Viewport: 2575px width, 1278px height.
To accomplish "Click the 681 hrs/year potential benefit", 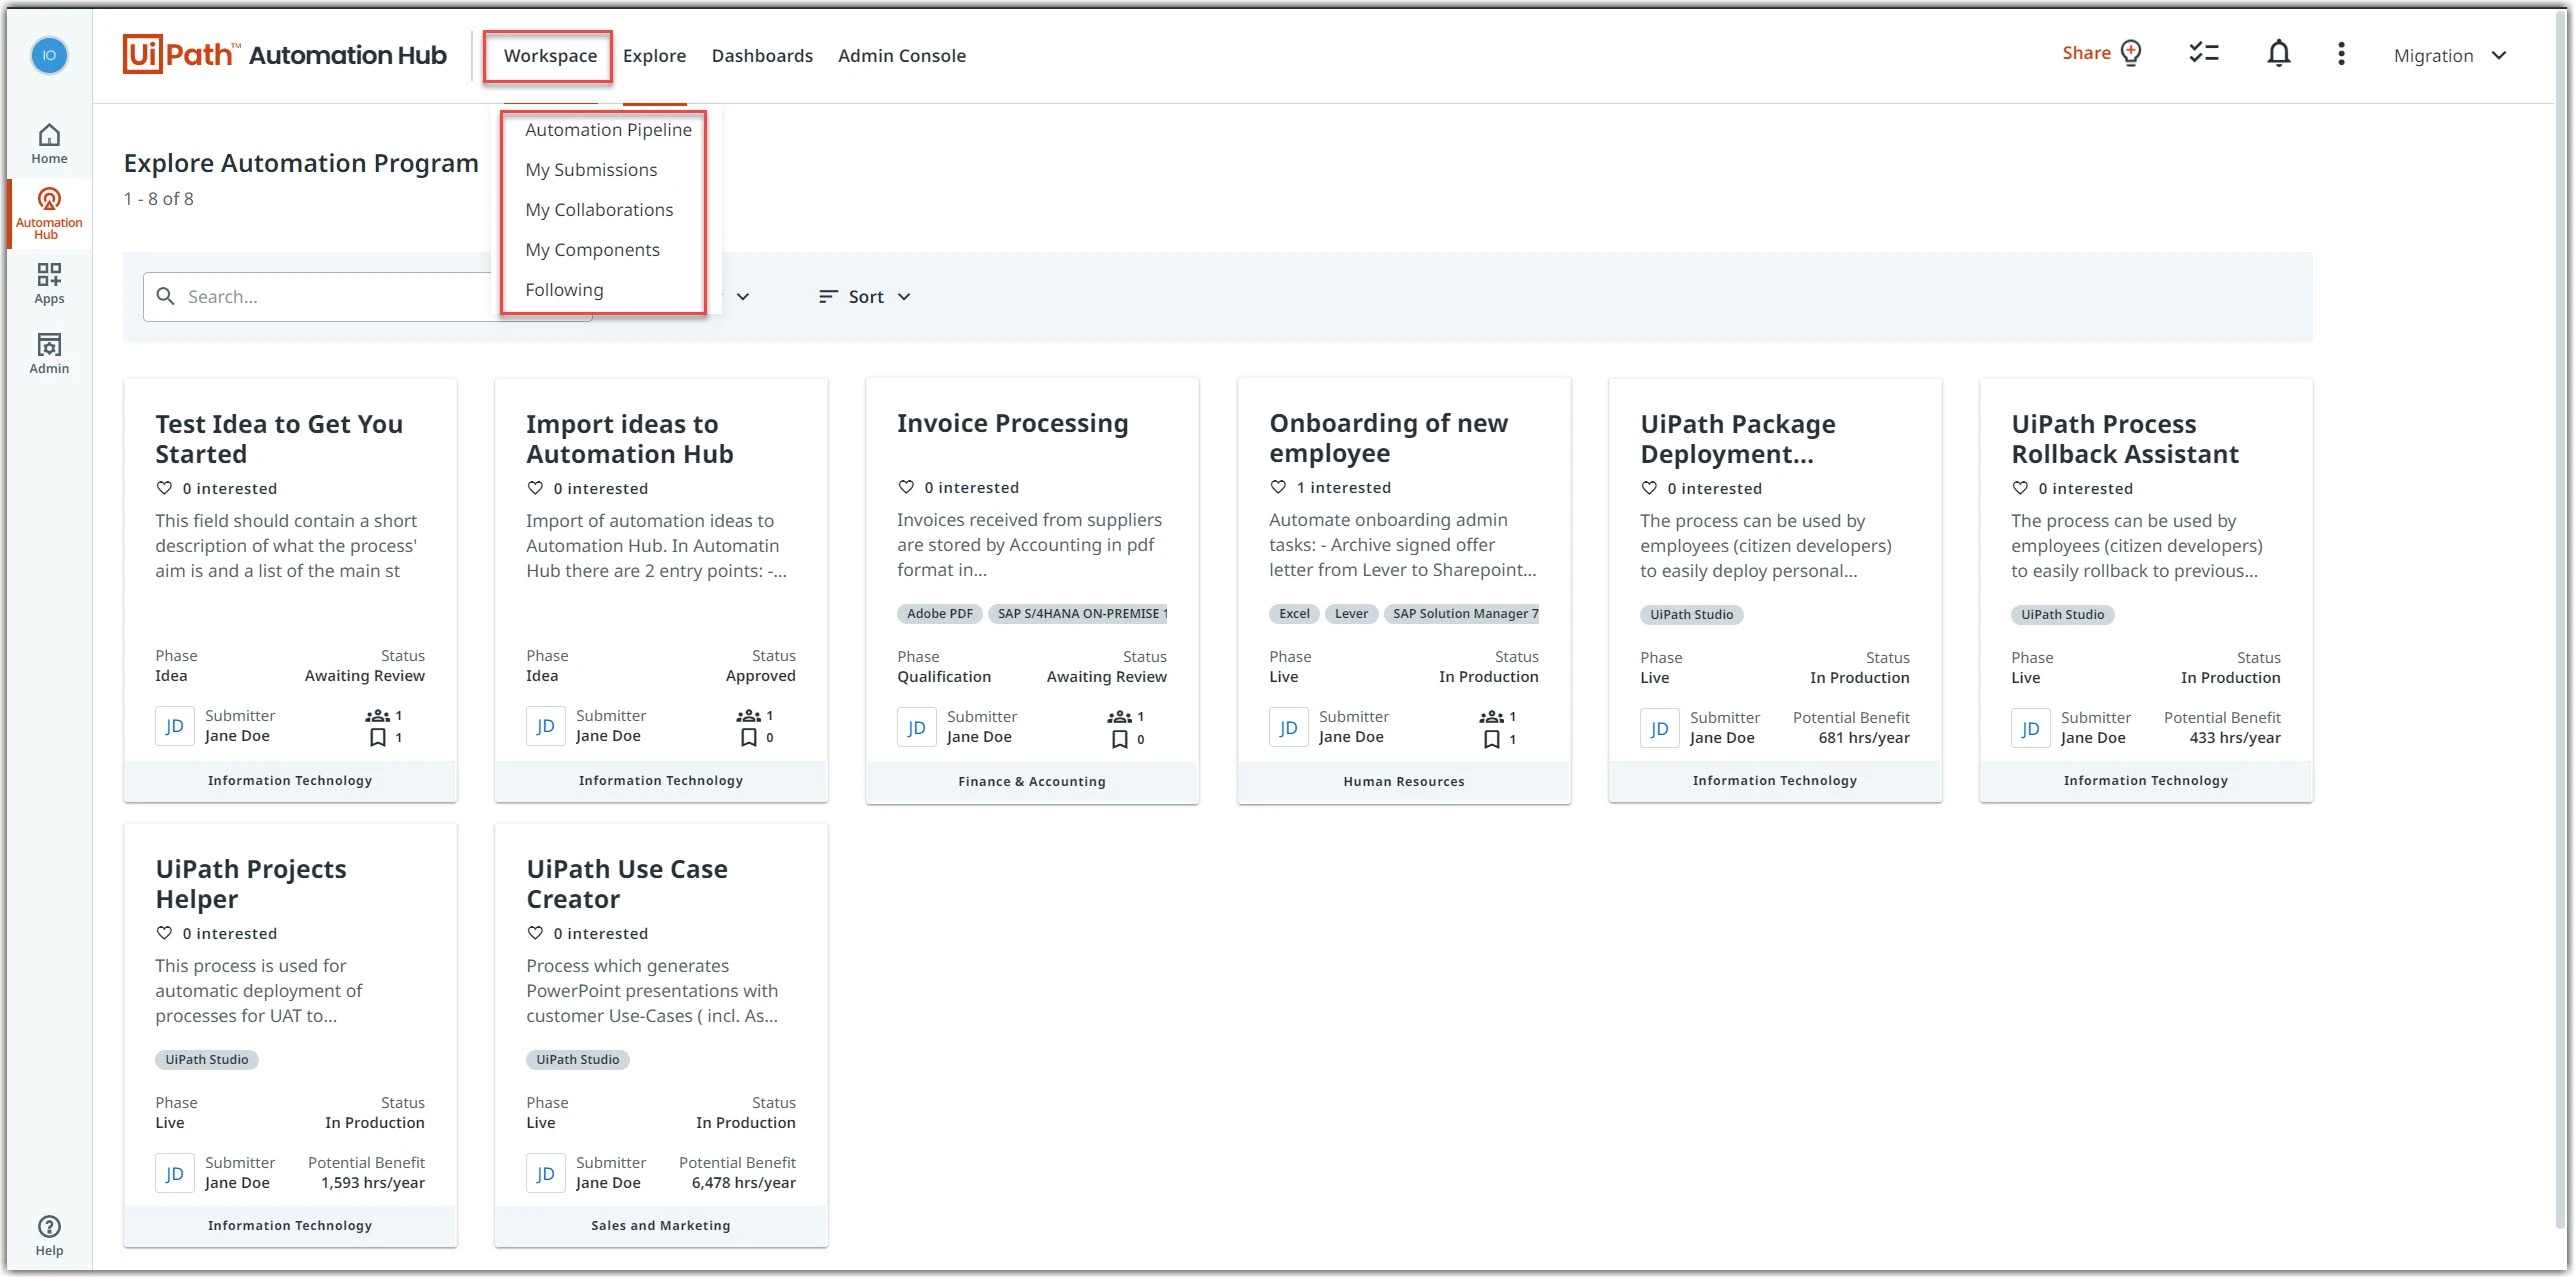I will [x=1864, y=738].
